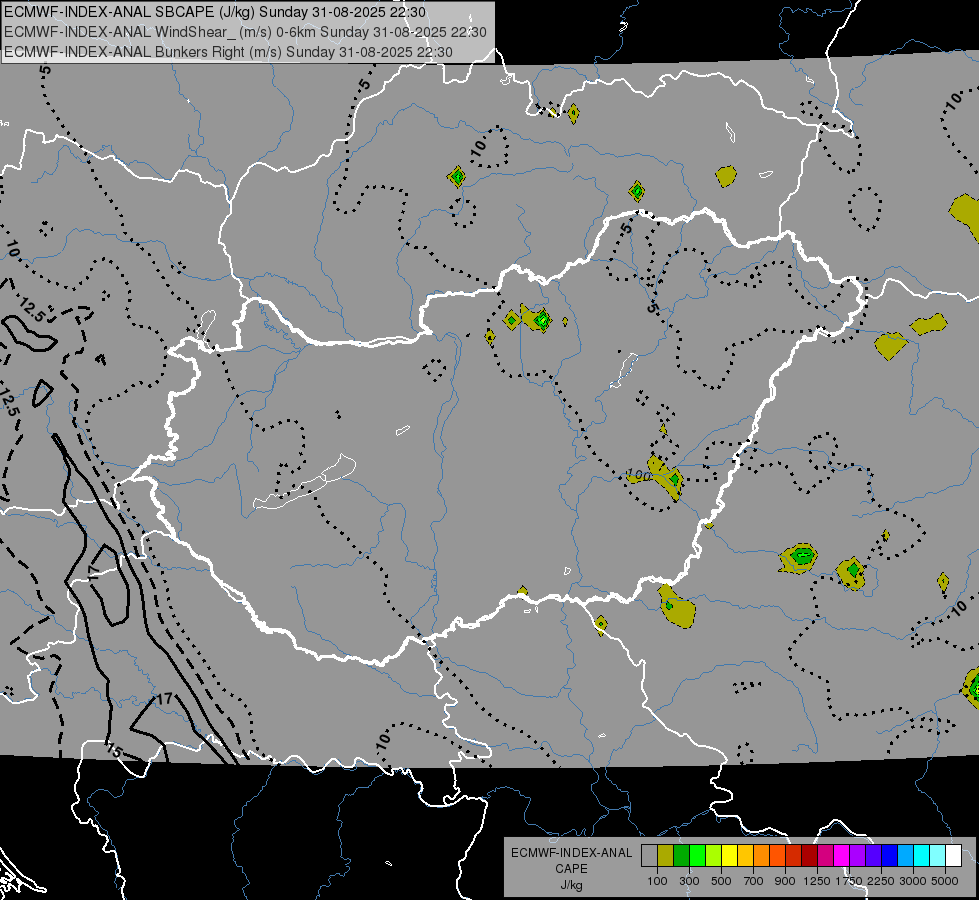Click the 1250 tick value in legend
This screenshot has width=979, height=900.
click(x=817, y=881)
